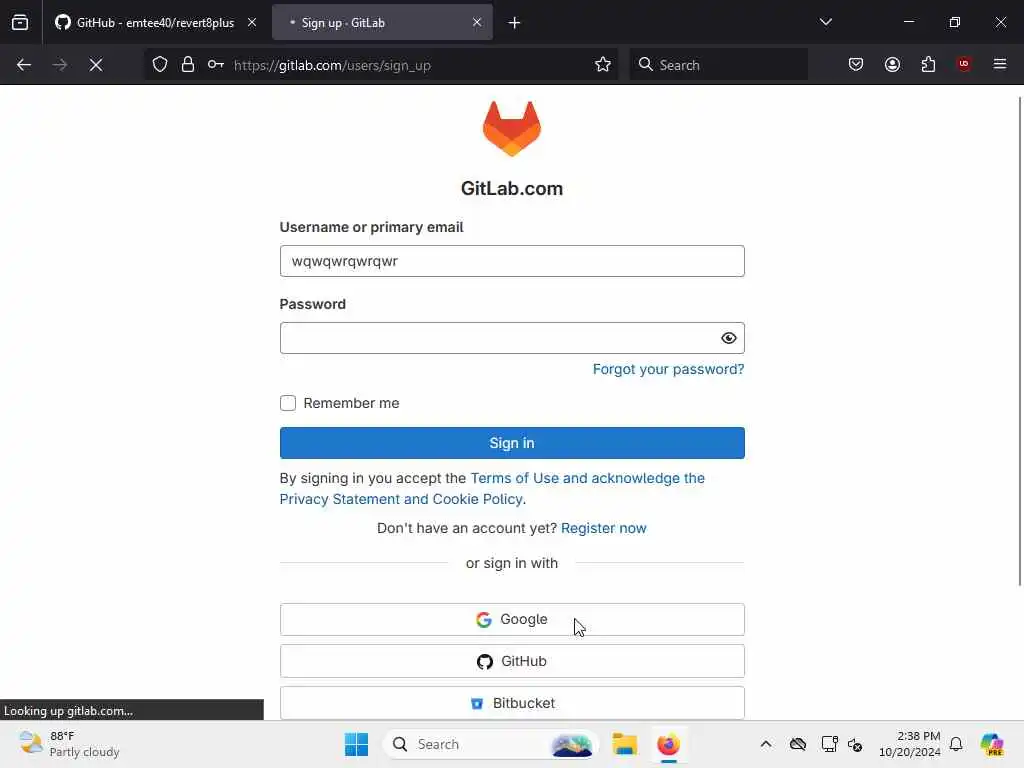Screen dimensions: 1024x768
Task: Click the page vertical scrollbar
Action: 1019,341
